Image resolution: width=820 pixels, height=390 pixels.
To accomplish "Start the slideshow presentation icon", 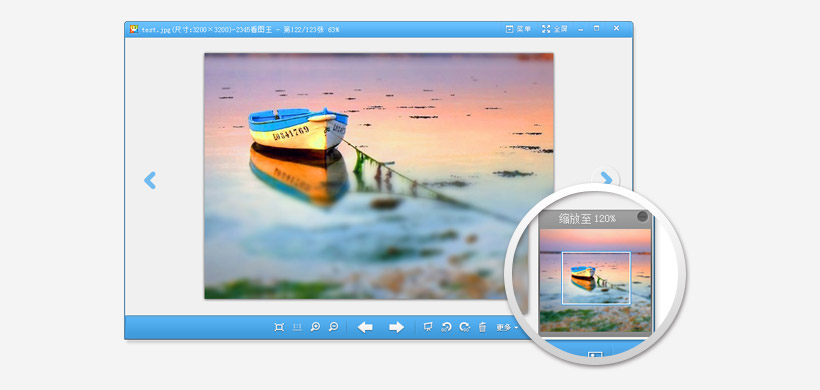I will [428, 327].
